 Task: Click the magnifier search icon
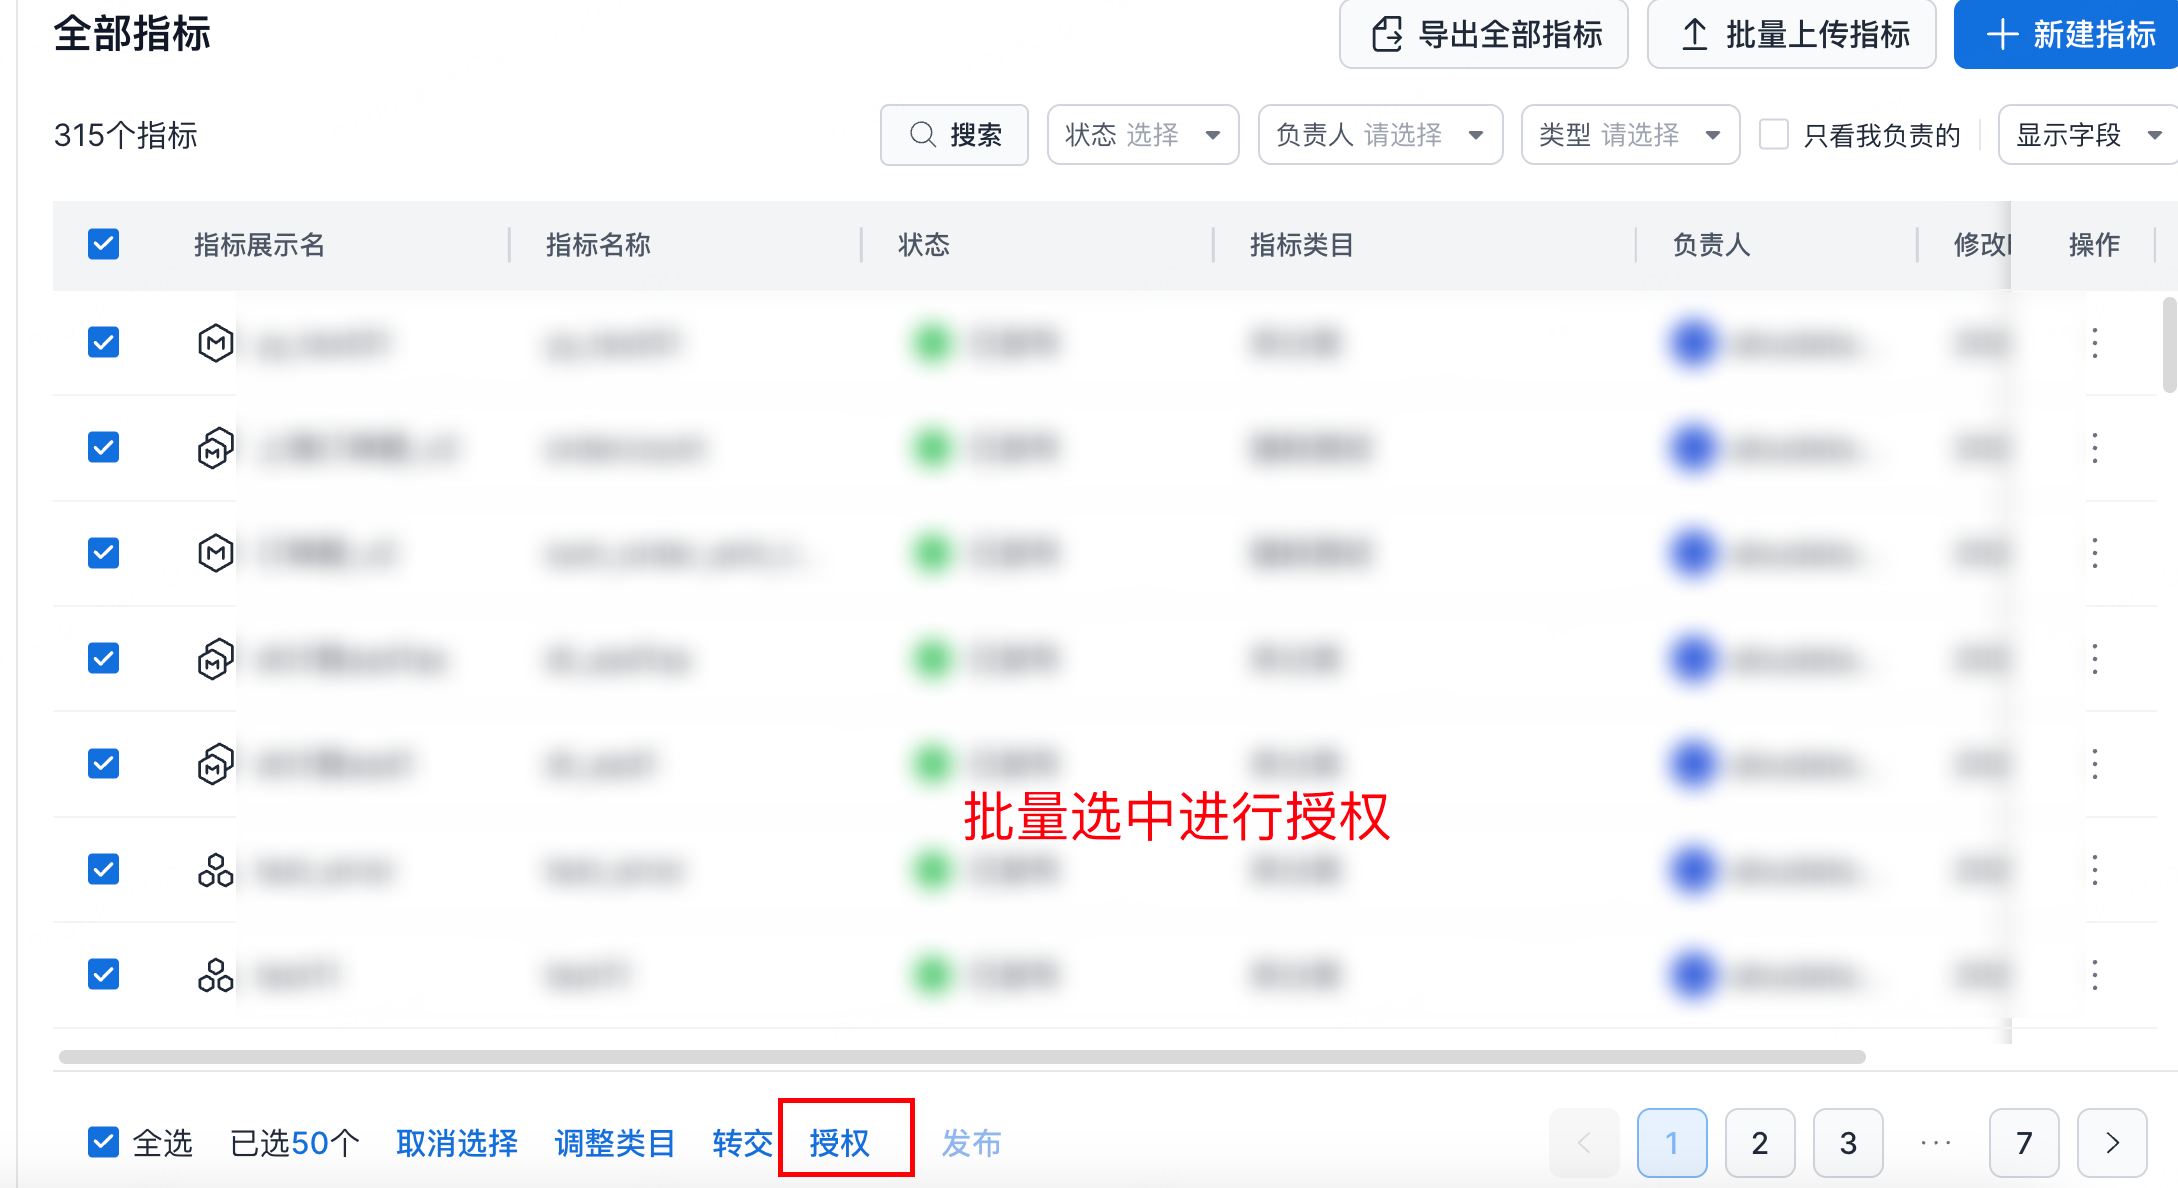pos(922,135)
